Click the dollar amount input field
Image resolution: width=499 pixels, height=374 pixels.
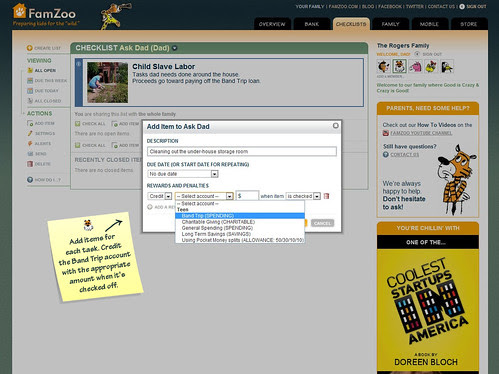pos(247,196)
